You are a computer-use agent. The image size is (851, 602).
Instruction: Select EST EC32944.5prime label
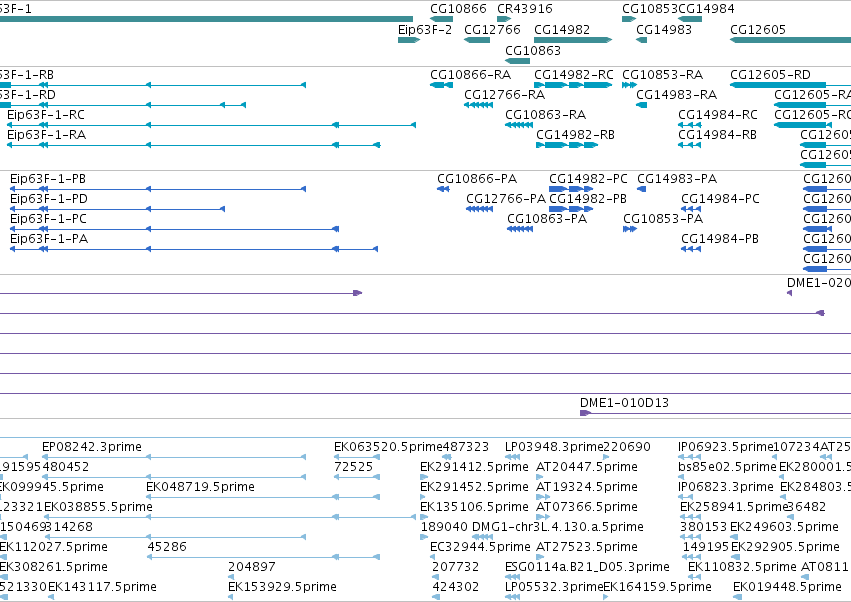coord(480,547)
